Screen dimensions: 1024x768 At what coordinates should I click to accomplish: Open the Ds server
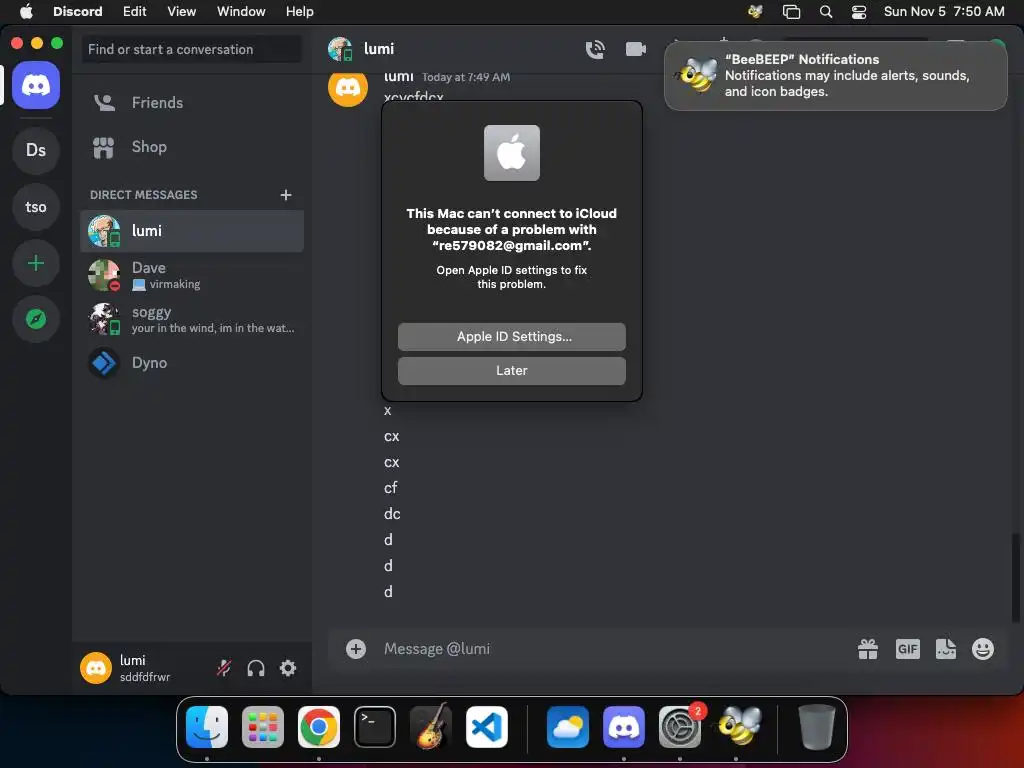36,151
